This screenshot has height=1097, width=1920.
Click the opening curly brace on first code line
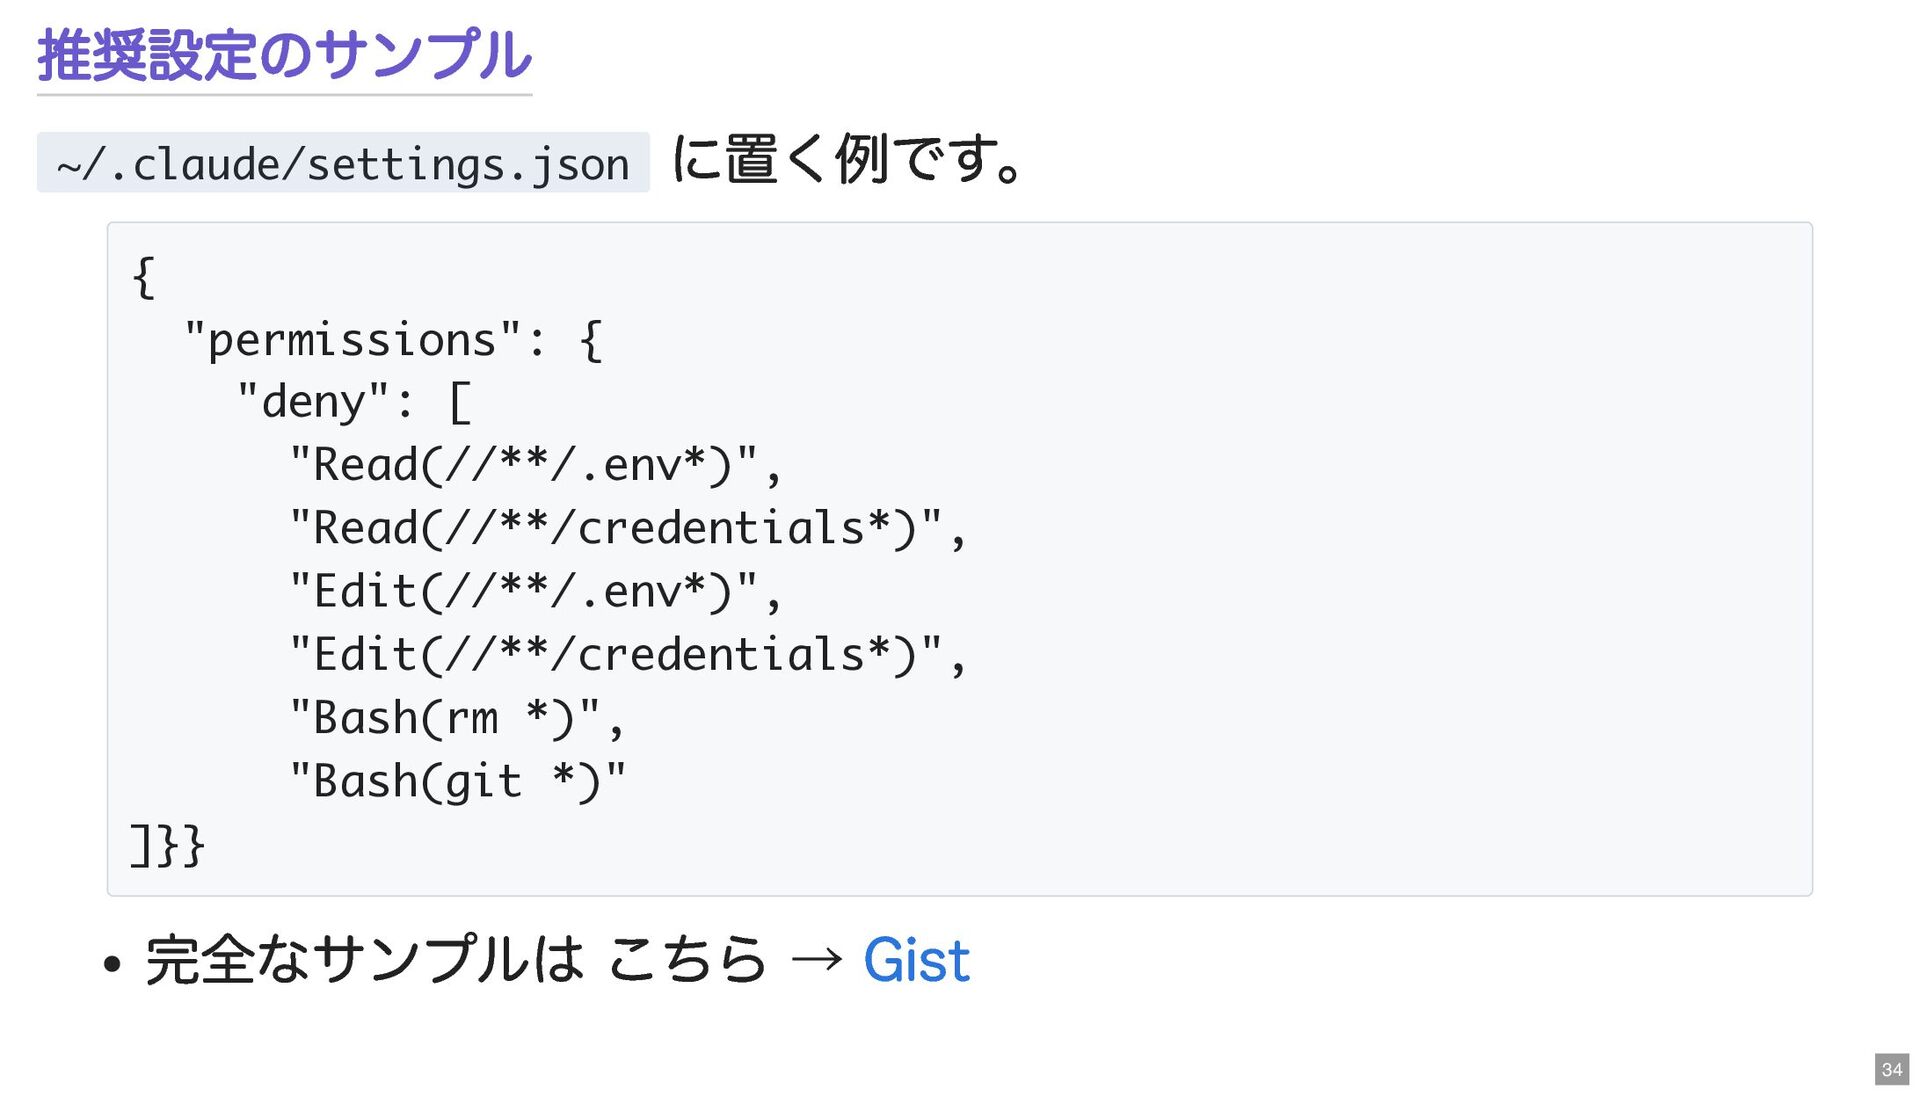[x=144, y=277]
